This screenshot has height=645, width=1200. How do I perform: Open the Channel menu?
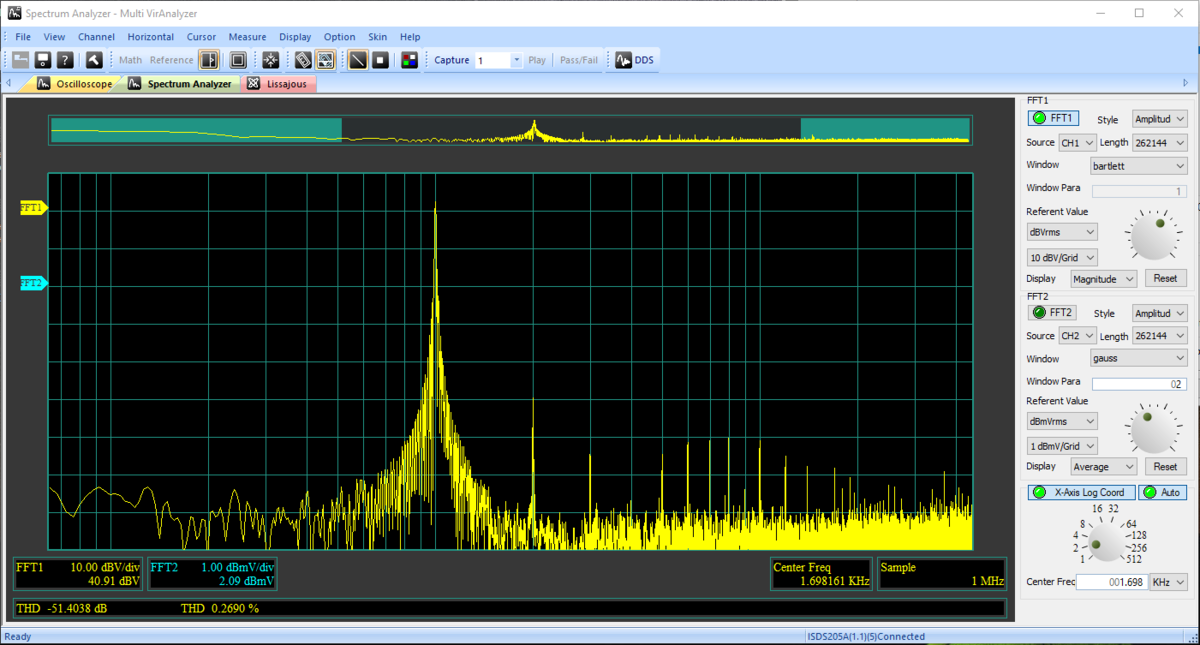(97, 37)
